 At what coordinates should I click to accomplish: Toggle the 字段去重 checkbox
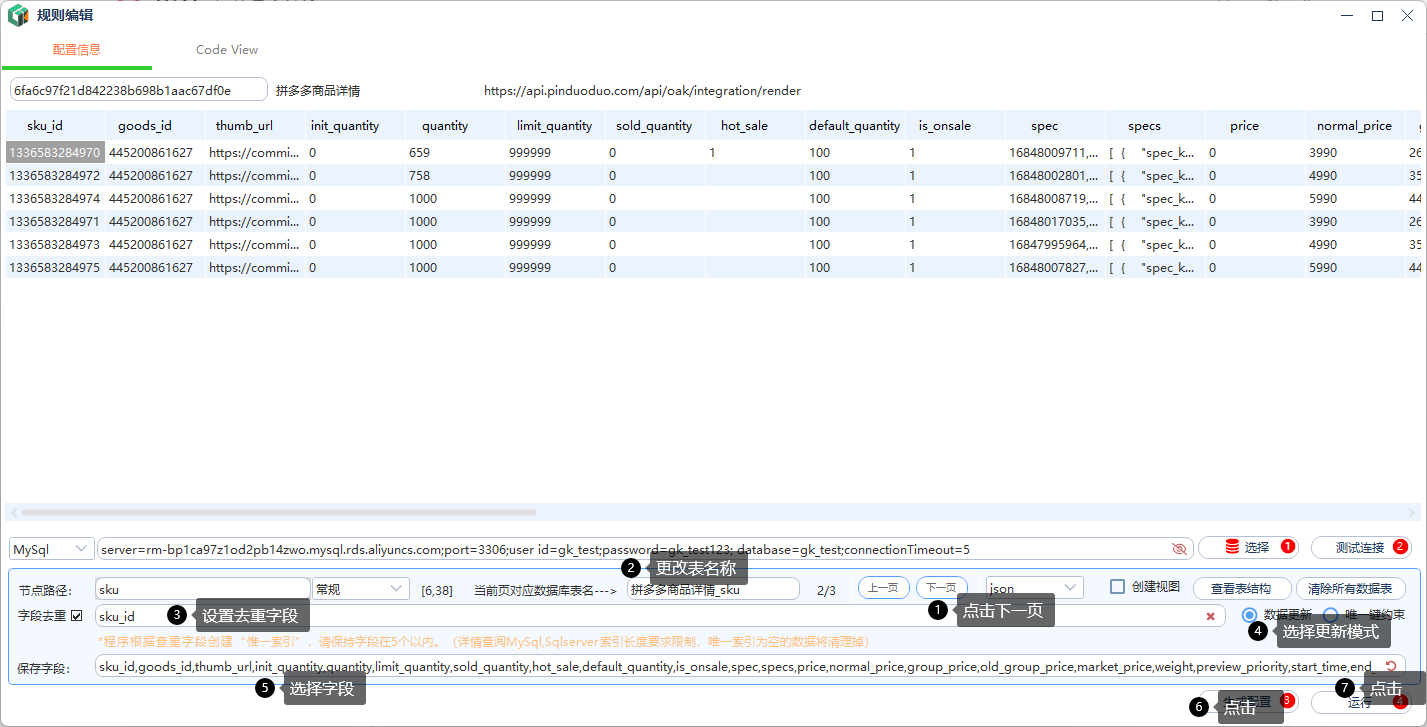[x=77, y=616]
